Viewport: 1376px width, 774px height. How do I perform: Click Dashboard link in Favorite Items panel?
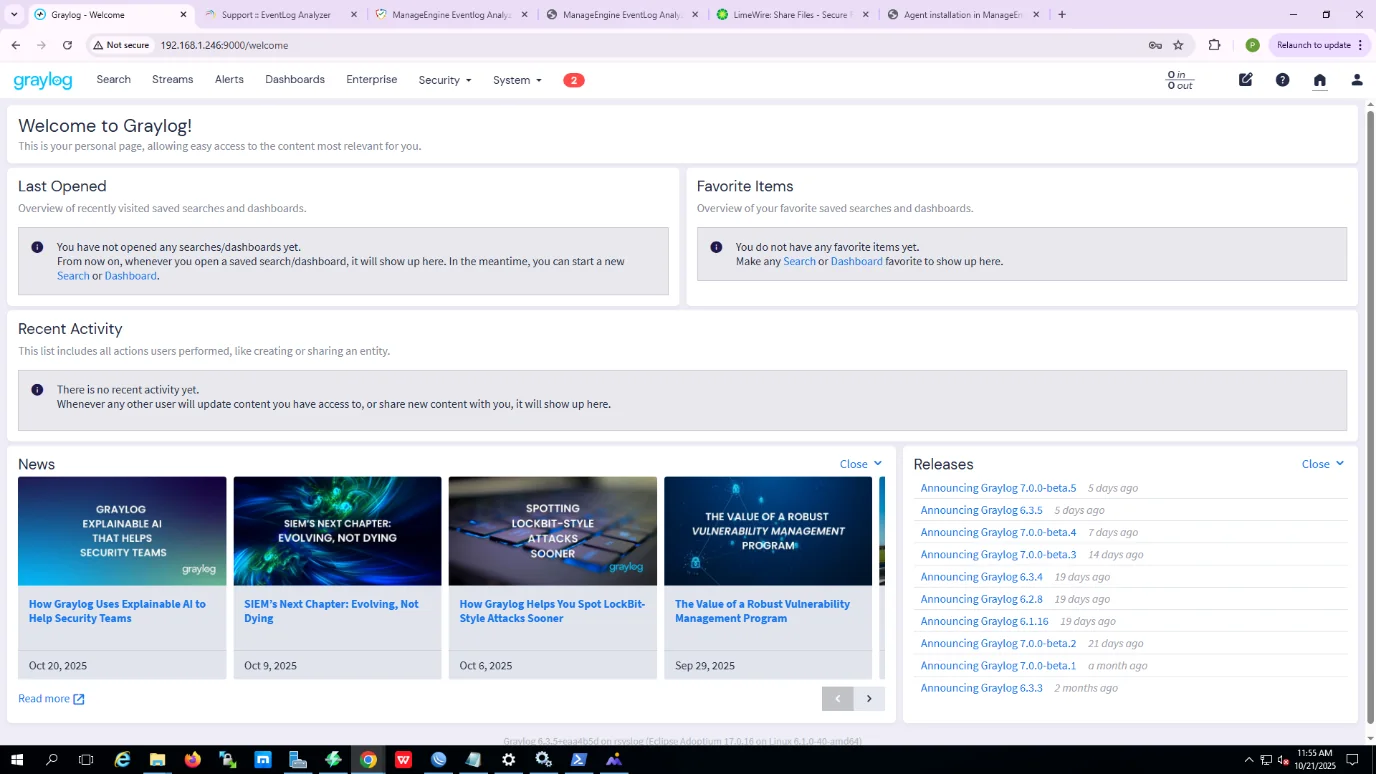click(x=856, y=261)
